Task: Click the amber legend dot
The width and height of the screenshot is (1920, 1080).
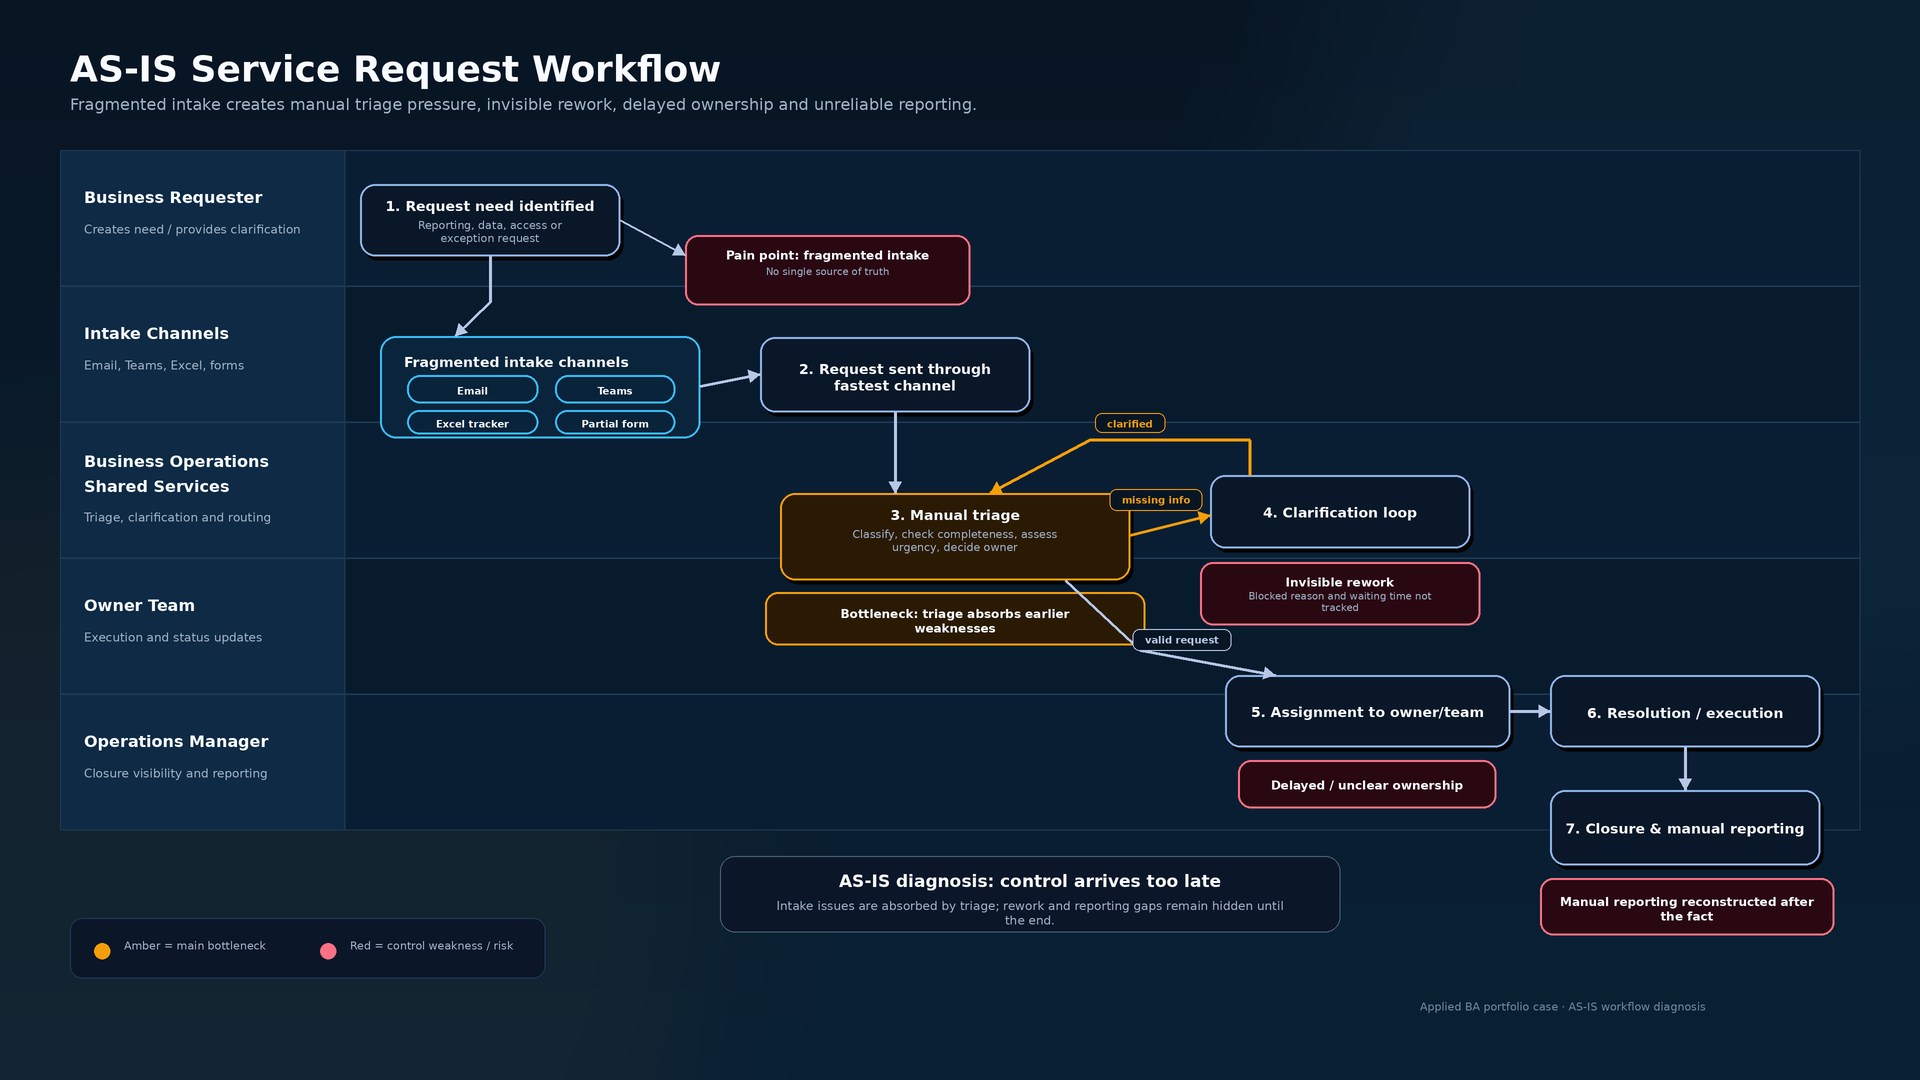Action: click(102, 951)
